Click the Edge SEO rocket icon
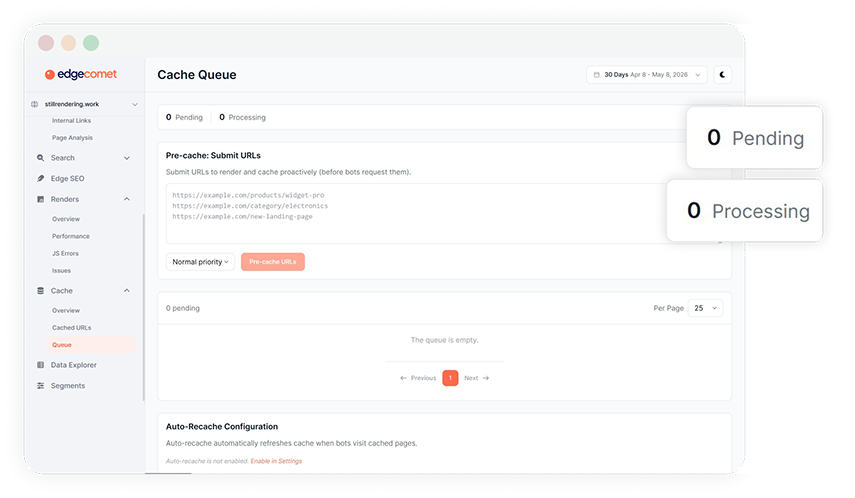The image size is (855, 498). pos(40,178)
